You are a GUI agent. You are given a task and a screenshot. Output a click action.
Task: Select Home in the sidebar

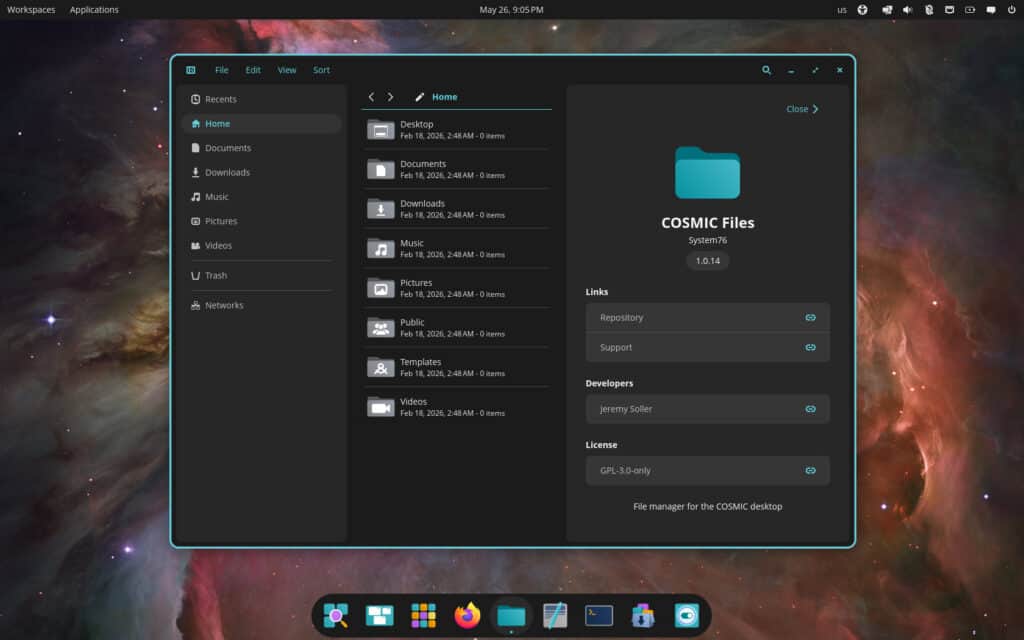pyautogui.click(x=261, y=123)
